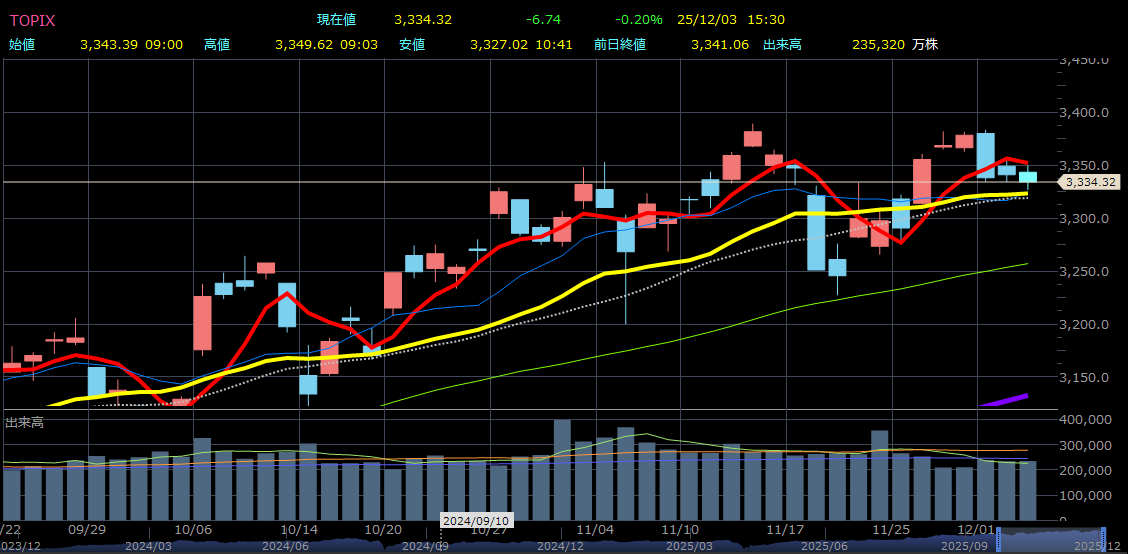The image size is (1128, 554).
Task: Click the 出来高 volume pane label
Action: [26, 423]
